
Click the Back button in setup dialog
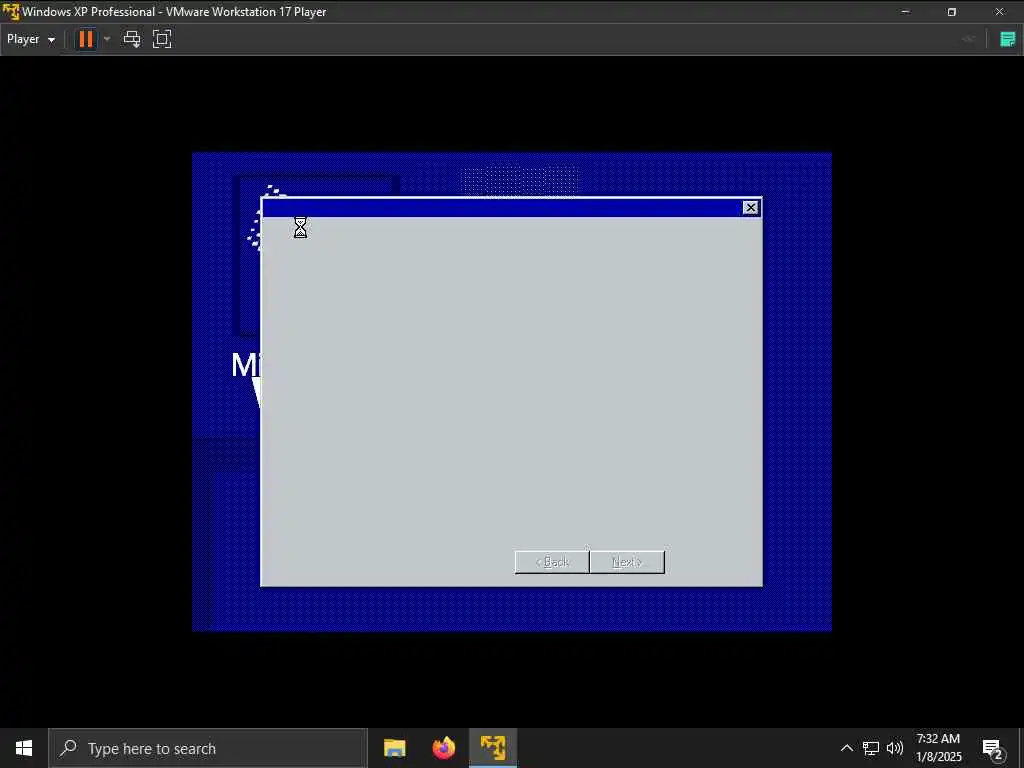click(552, 562)
